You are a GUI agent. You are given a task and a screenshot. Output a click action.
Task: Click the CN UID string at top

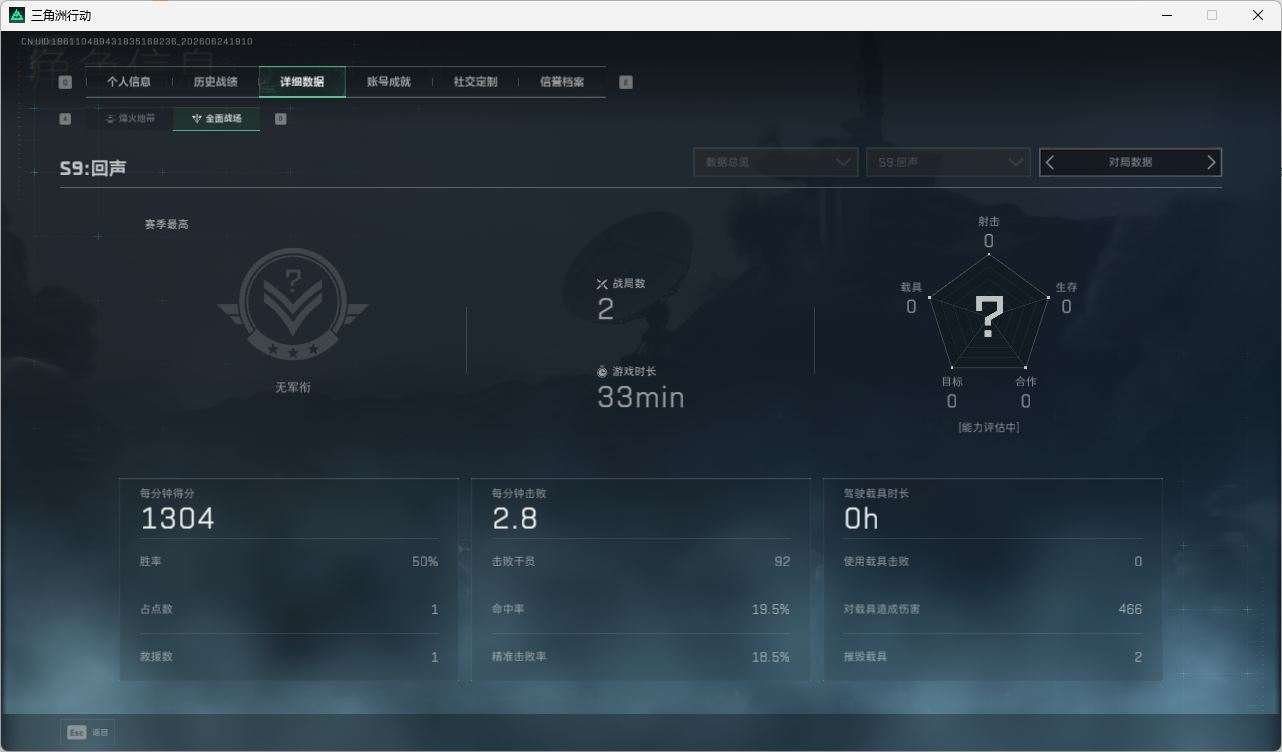pos(137,42)
